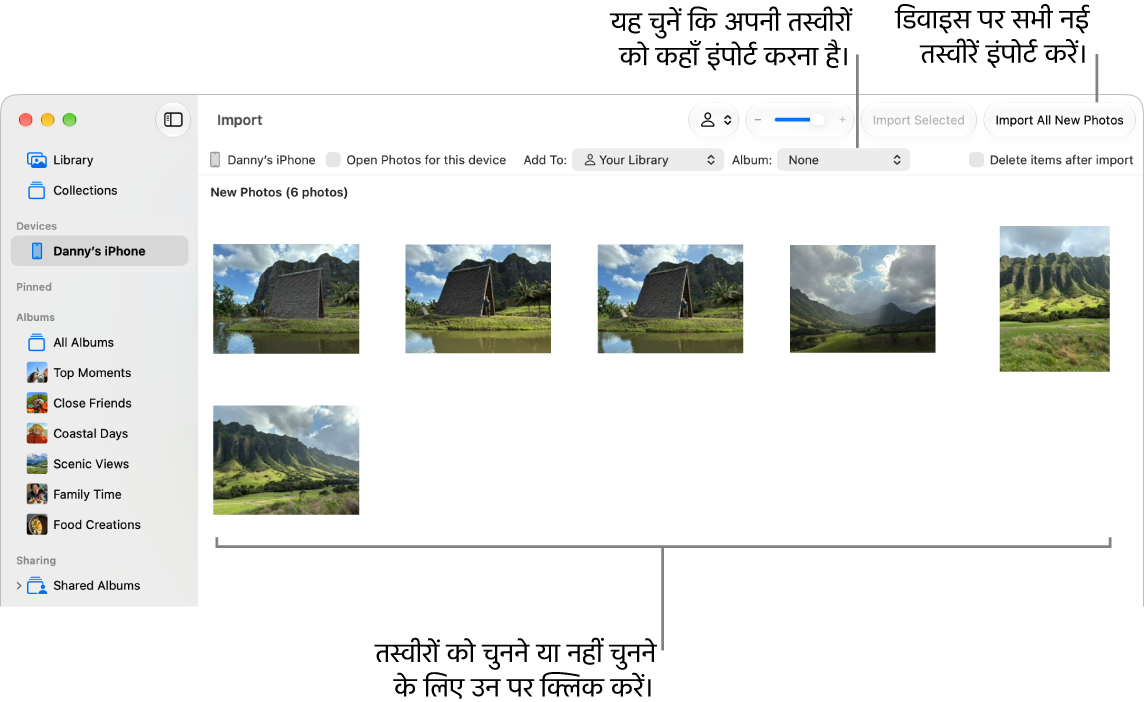Open the Album None dropdown
1144x702 pixels.
843,160
